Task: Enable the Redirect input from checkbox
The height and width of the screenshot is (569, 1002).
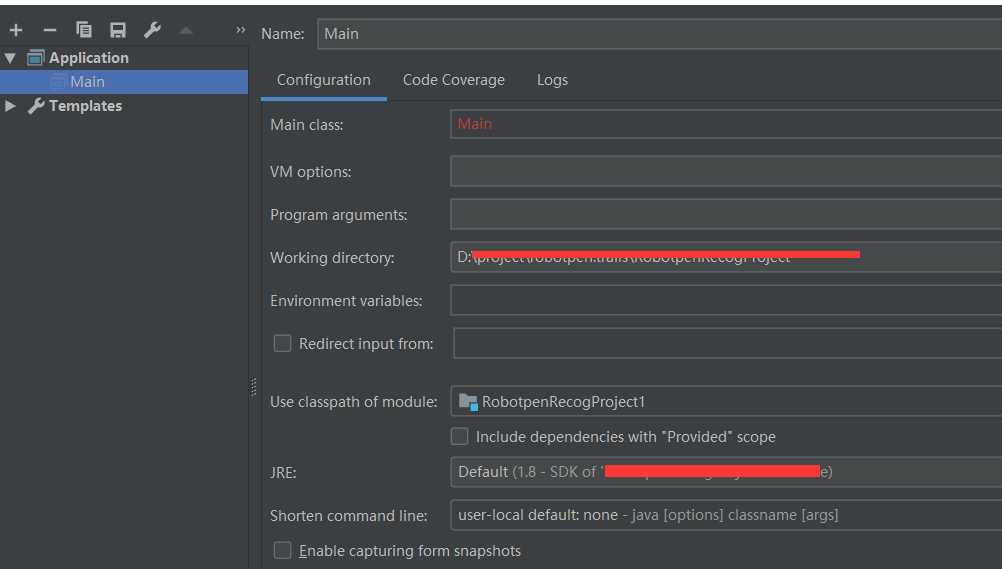Action: pyautogui.click(x=283, y=343)
